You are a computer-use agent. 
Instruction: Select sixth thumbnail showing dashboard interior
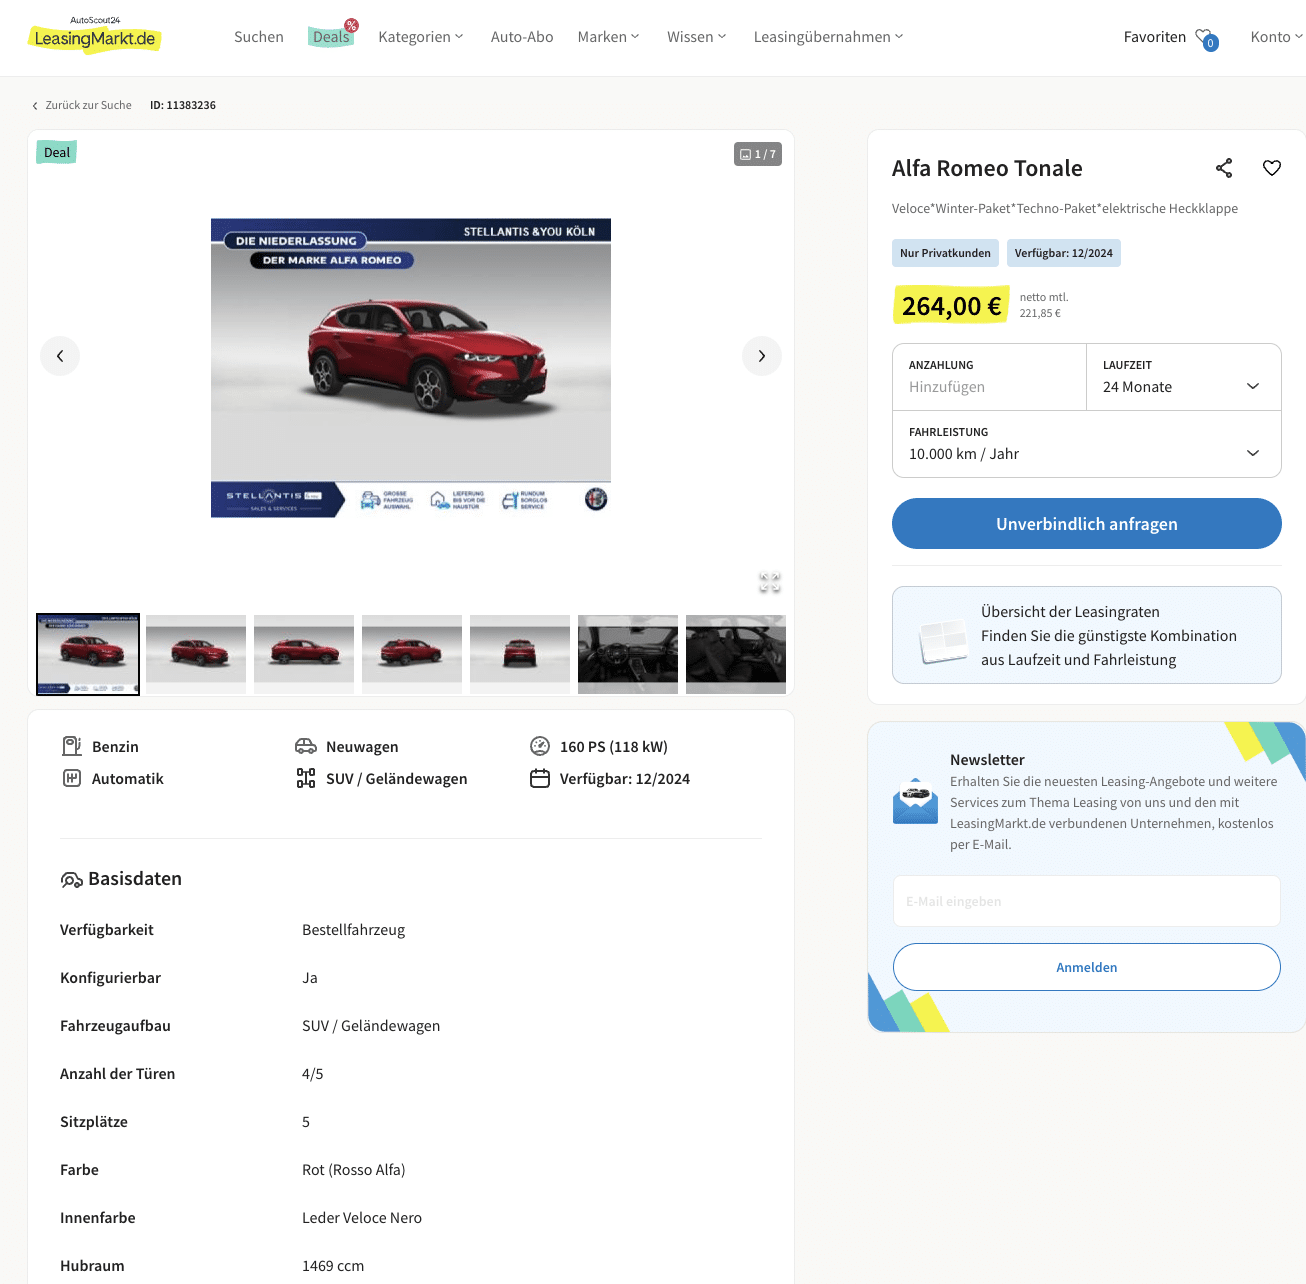click(x=628, y=654)
